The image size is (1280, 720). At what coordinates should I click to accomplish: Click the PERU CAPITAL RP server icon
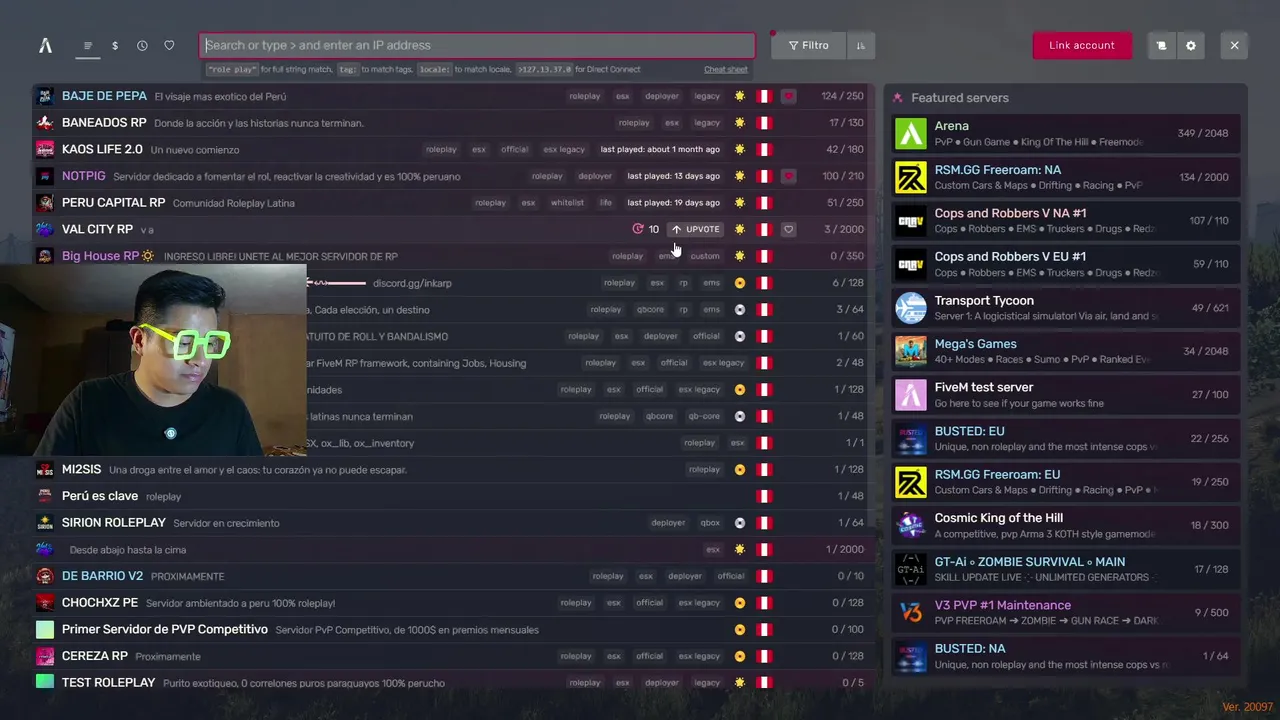pos(45,203)
